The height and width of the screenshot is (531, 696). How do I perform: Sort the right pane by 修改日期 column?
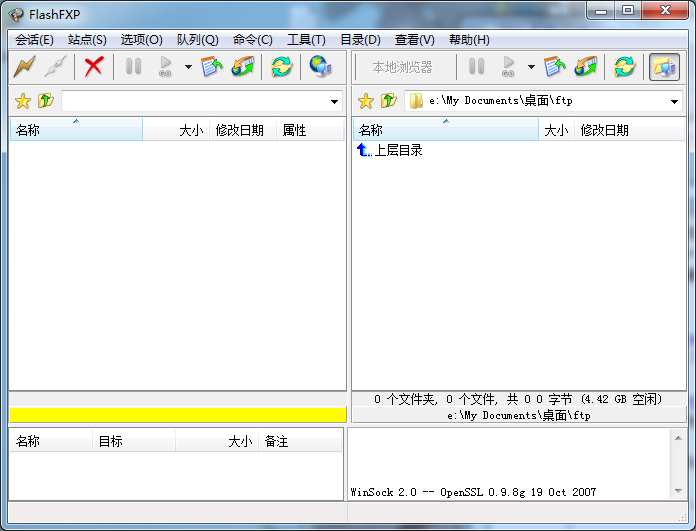click(604, 130)
